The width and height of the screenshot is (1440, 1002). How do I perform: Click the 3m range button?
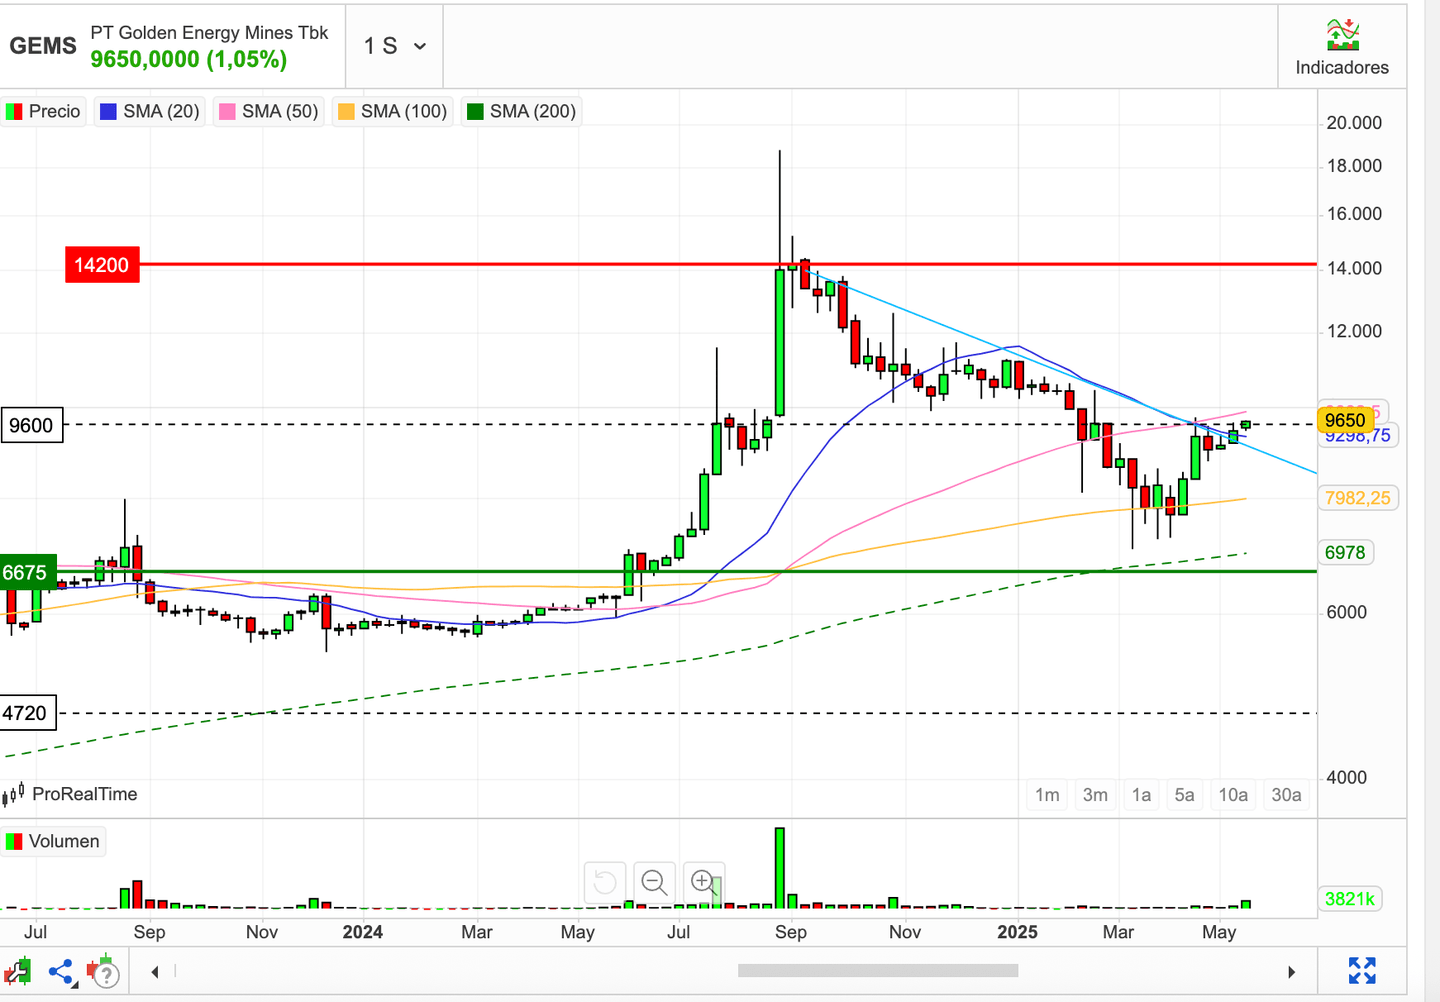[1095, 794]
